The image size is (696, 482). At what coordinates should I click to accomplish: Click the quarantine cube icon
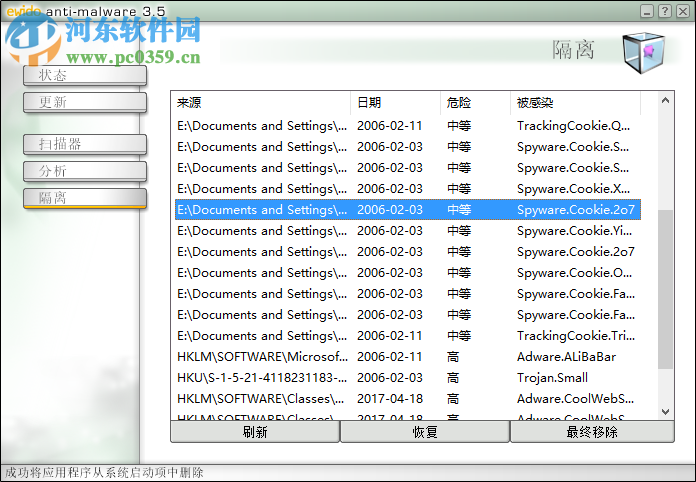644,53
